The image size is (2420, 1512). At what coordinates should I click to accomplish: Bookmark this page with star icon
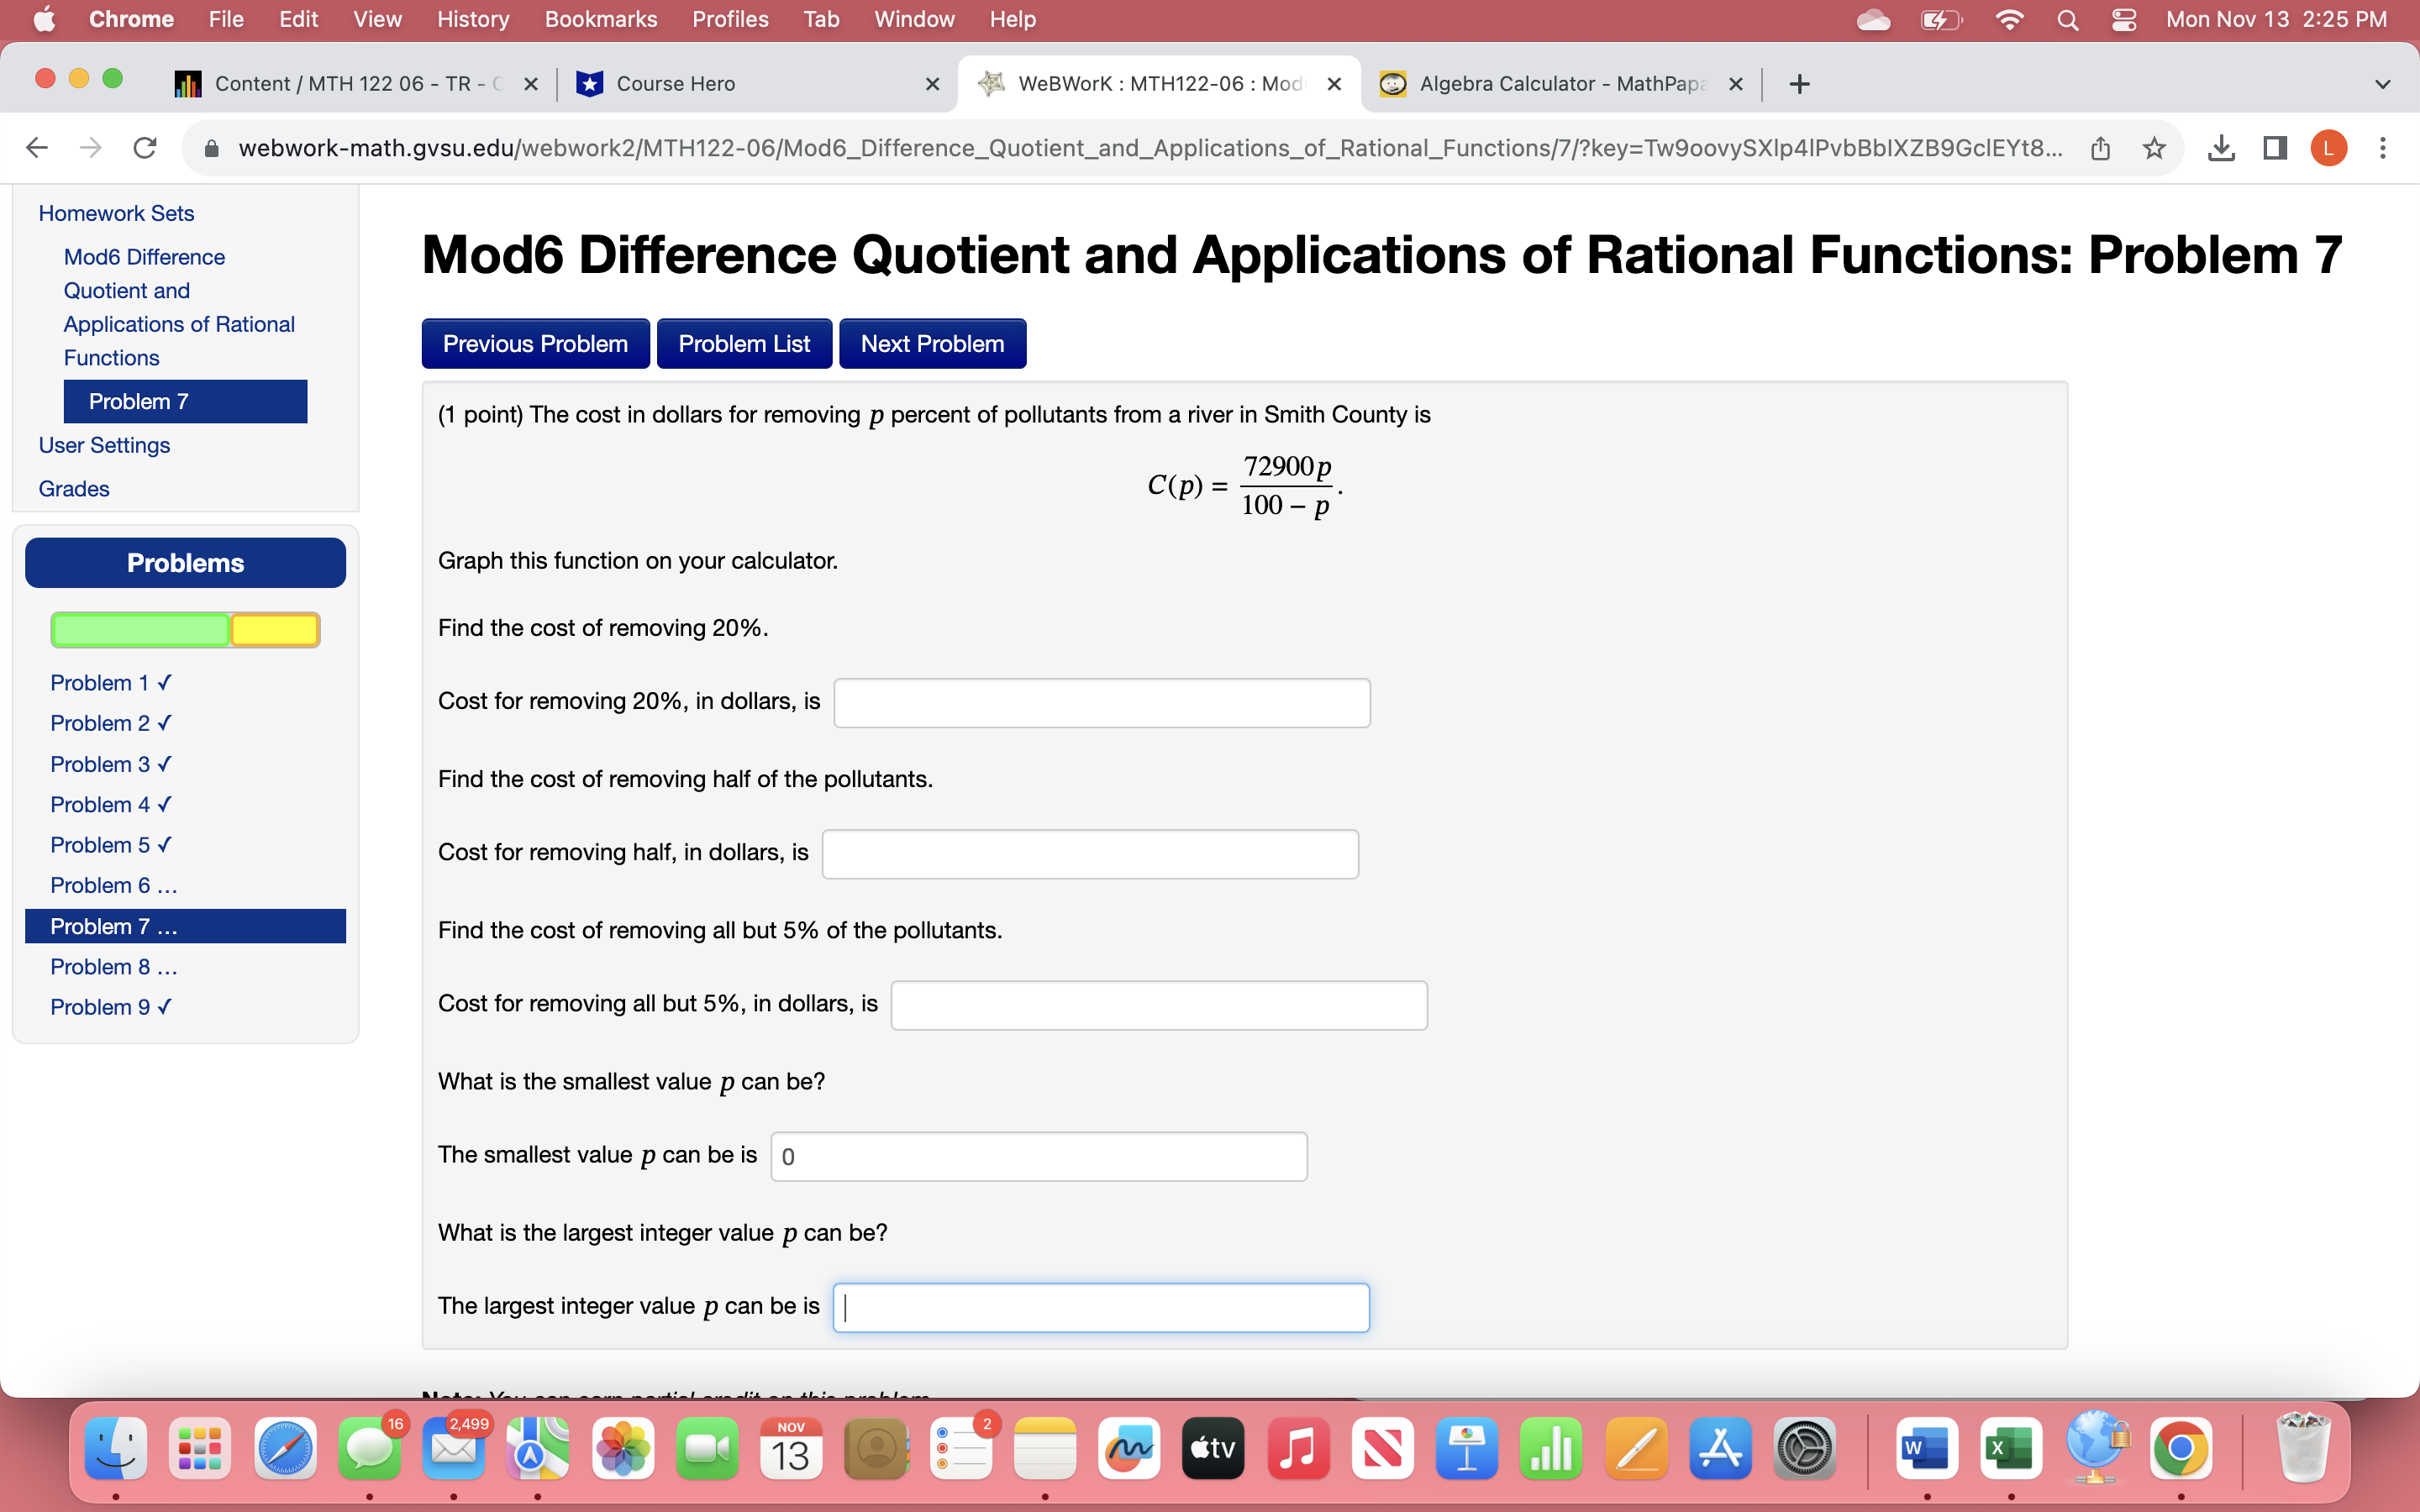2154,148
